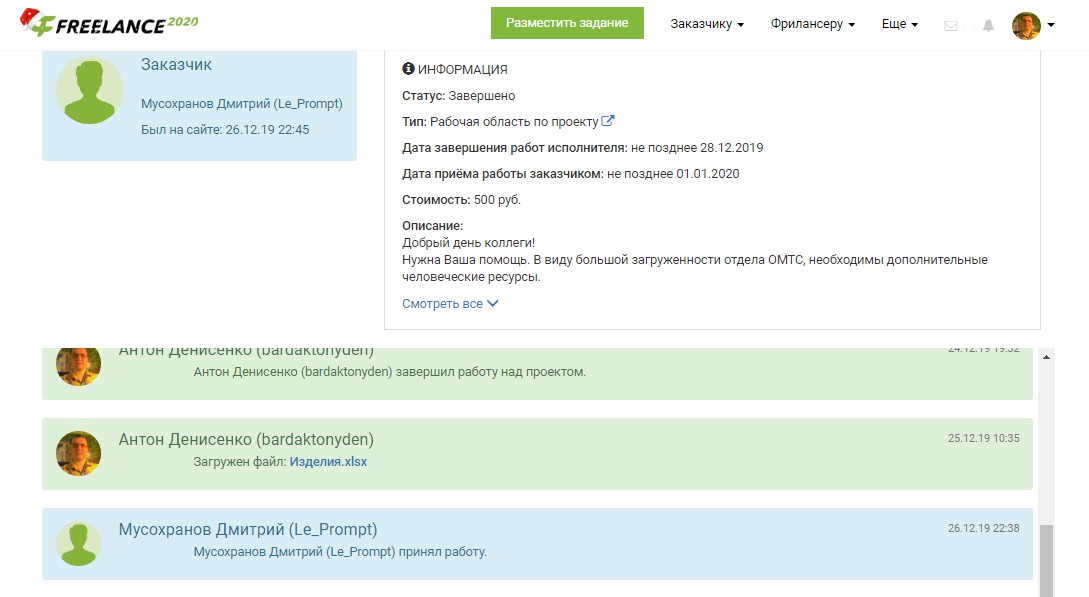Click the chat scrollbar up arrow
Viewport: 1089px width, 597px height.
tap(1046, 357)
